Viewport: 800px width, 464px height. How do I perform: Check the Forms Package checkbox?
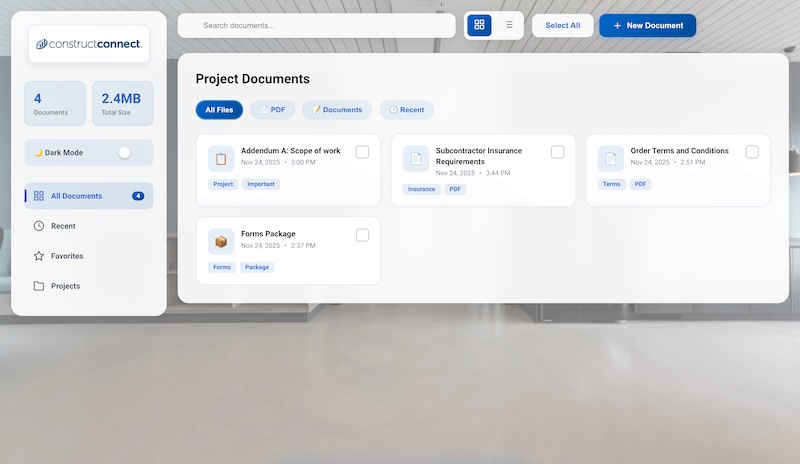tap(362, 235)
